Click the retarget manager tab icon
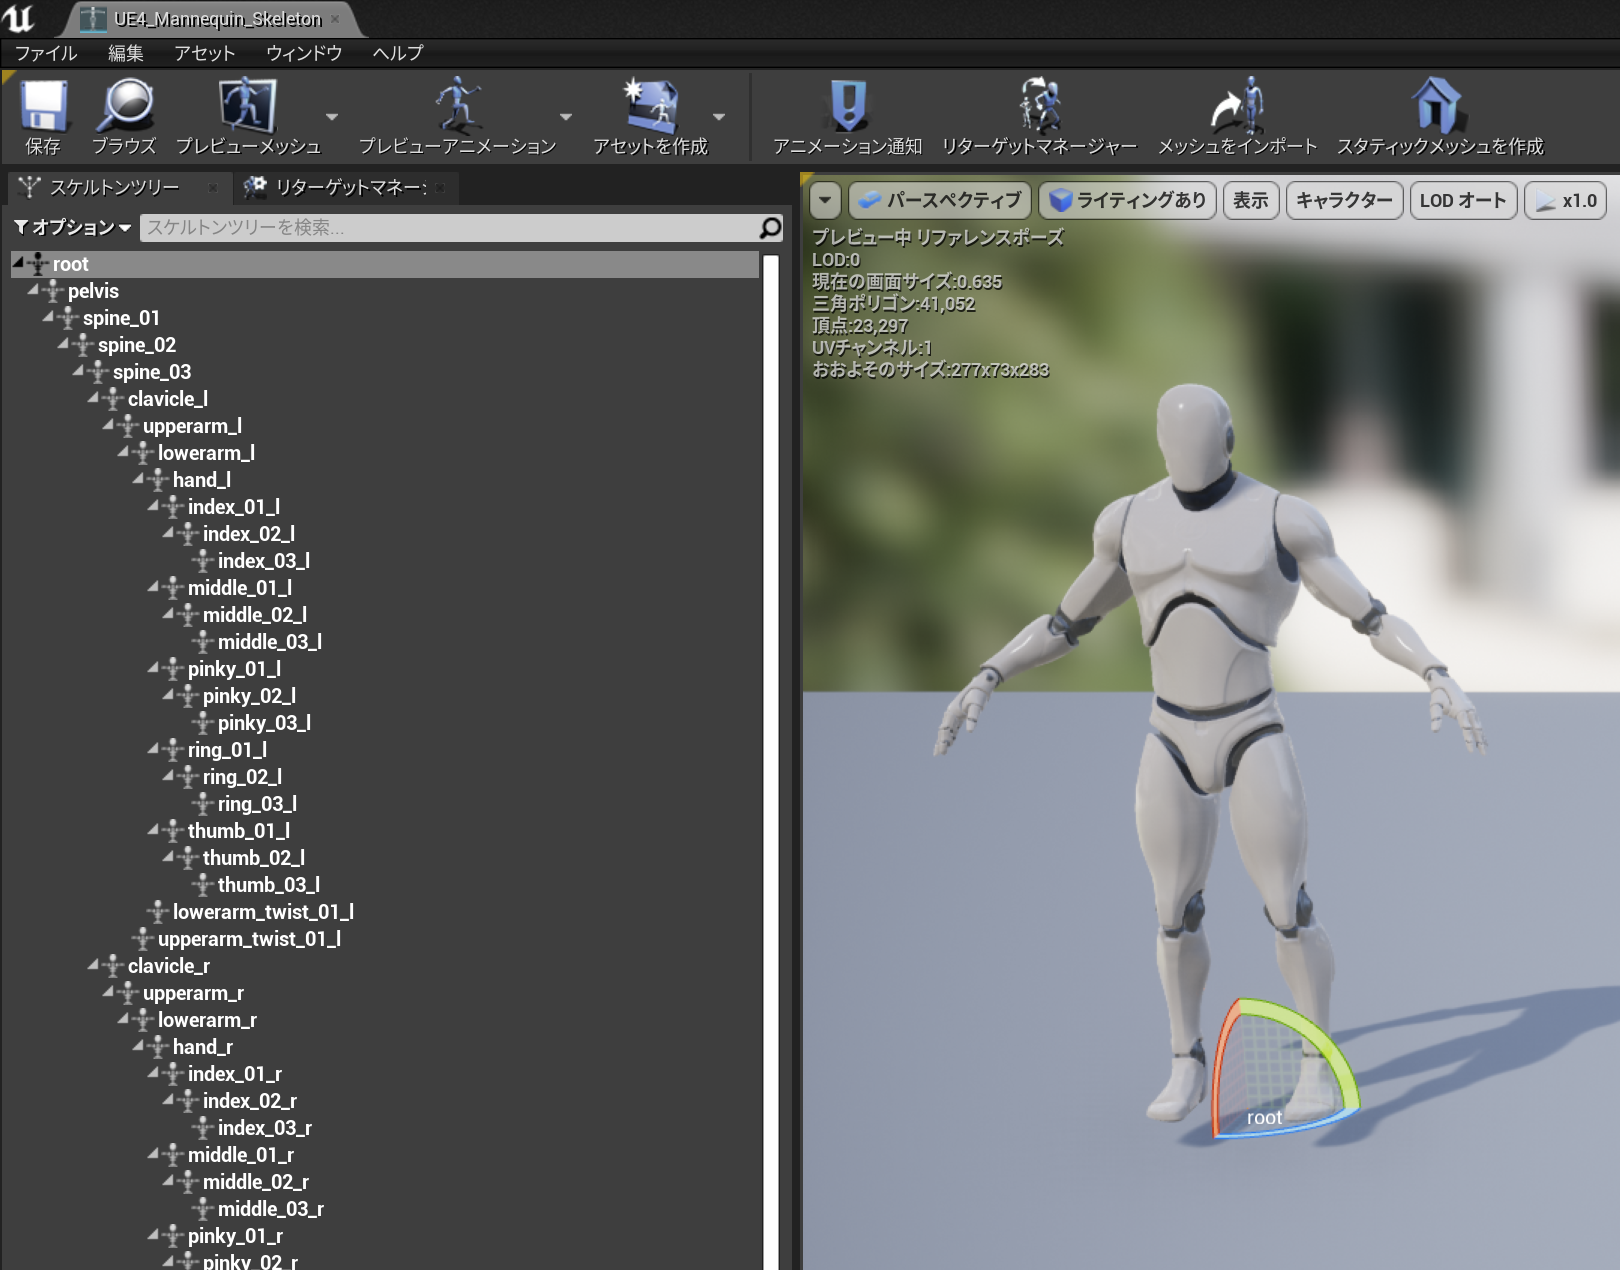This screenshot has width=1620, height=1270. click(x=256, y=187)
